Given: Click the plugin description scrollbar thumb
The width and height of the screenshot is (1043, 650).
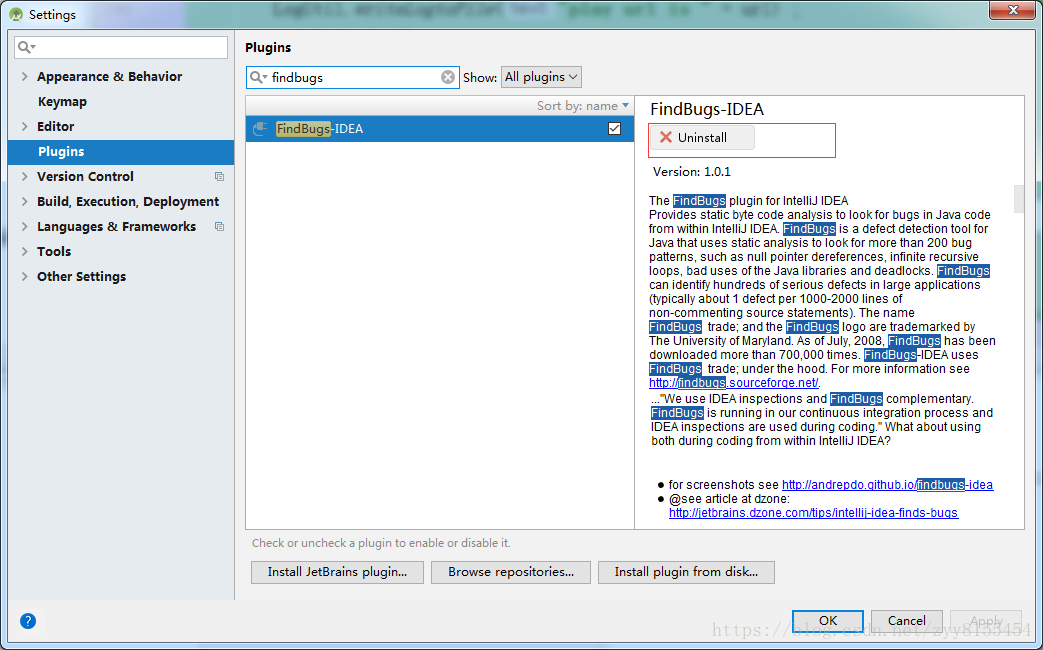Looking at the screenshot, I should click(1018, 199).
